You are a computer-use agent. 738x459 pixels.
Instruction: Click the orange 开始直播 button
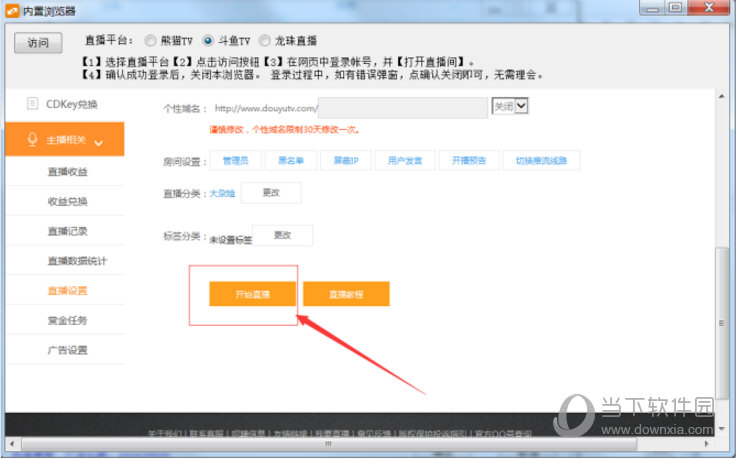coord(252,294)
